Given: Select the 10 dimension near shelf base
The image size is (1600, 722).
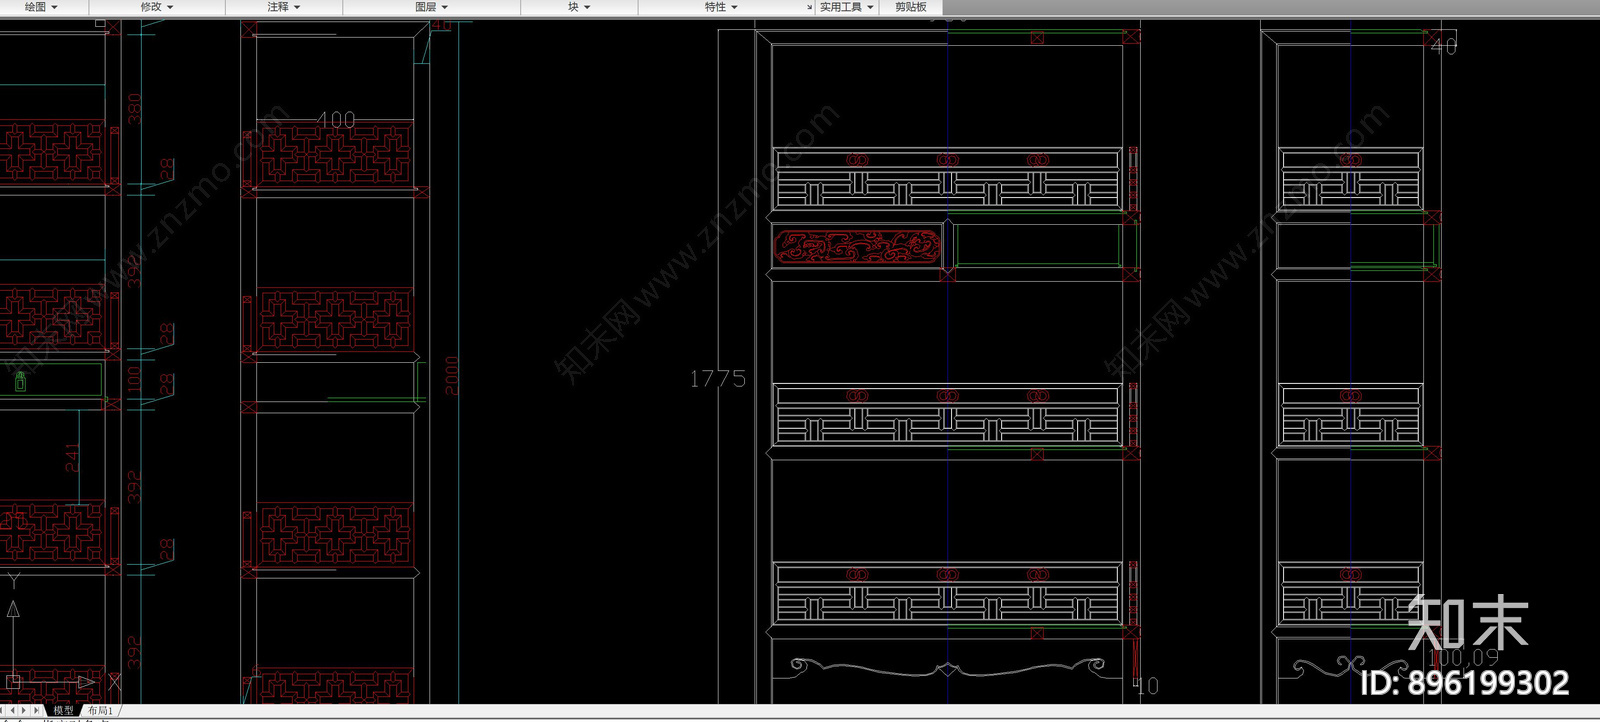Looking at the screenshot, I should [1147, 686].
